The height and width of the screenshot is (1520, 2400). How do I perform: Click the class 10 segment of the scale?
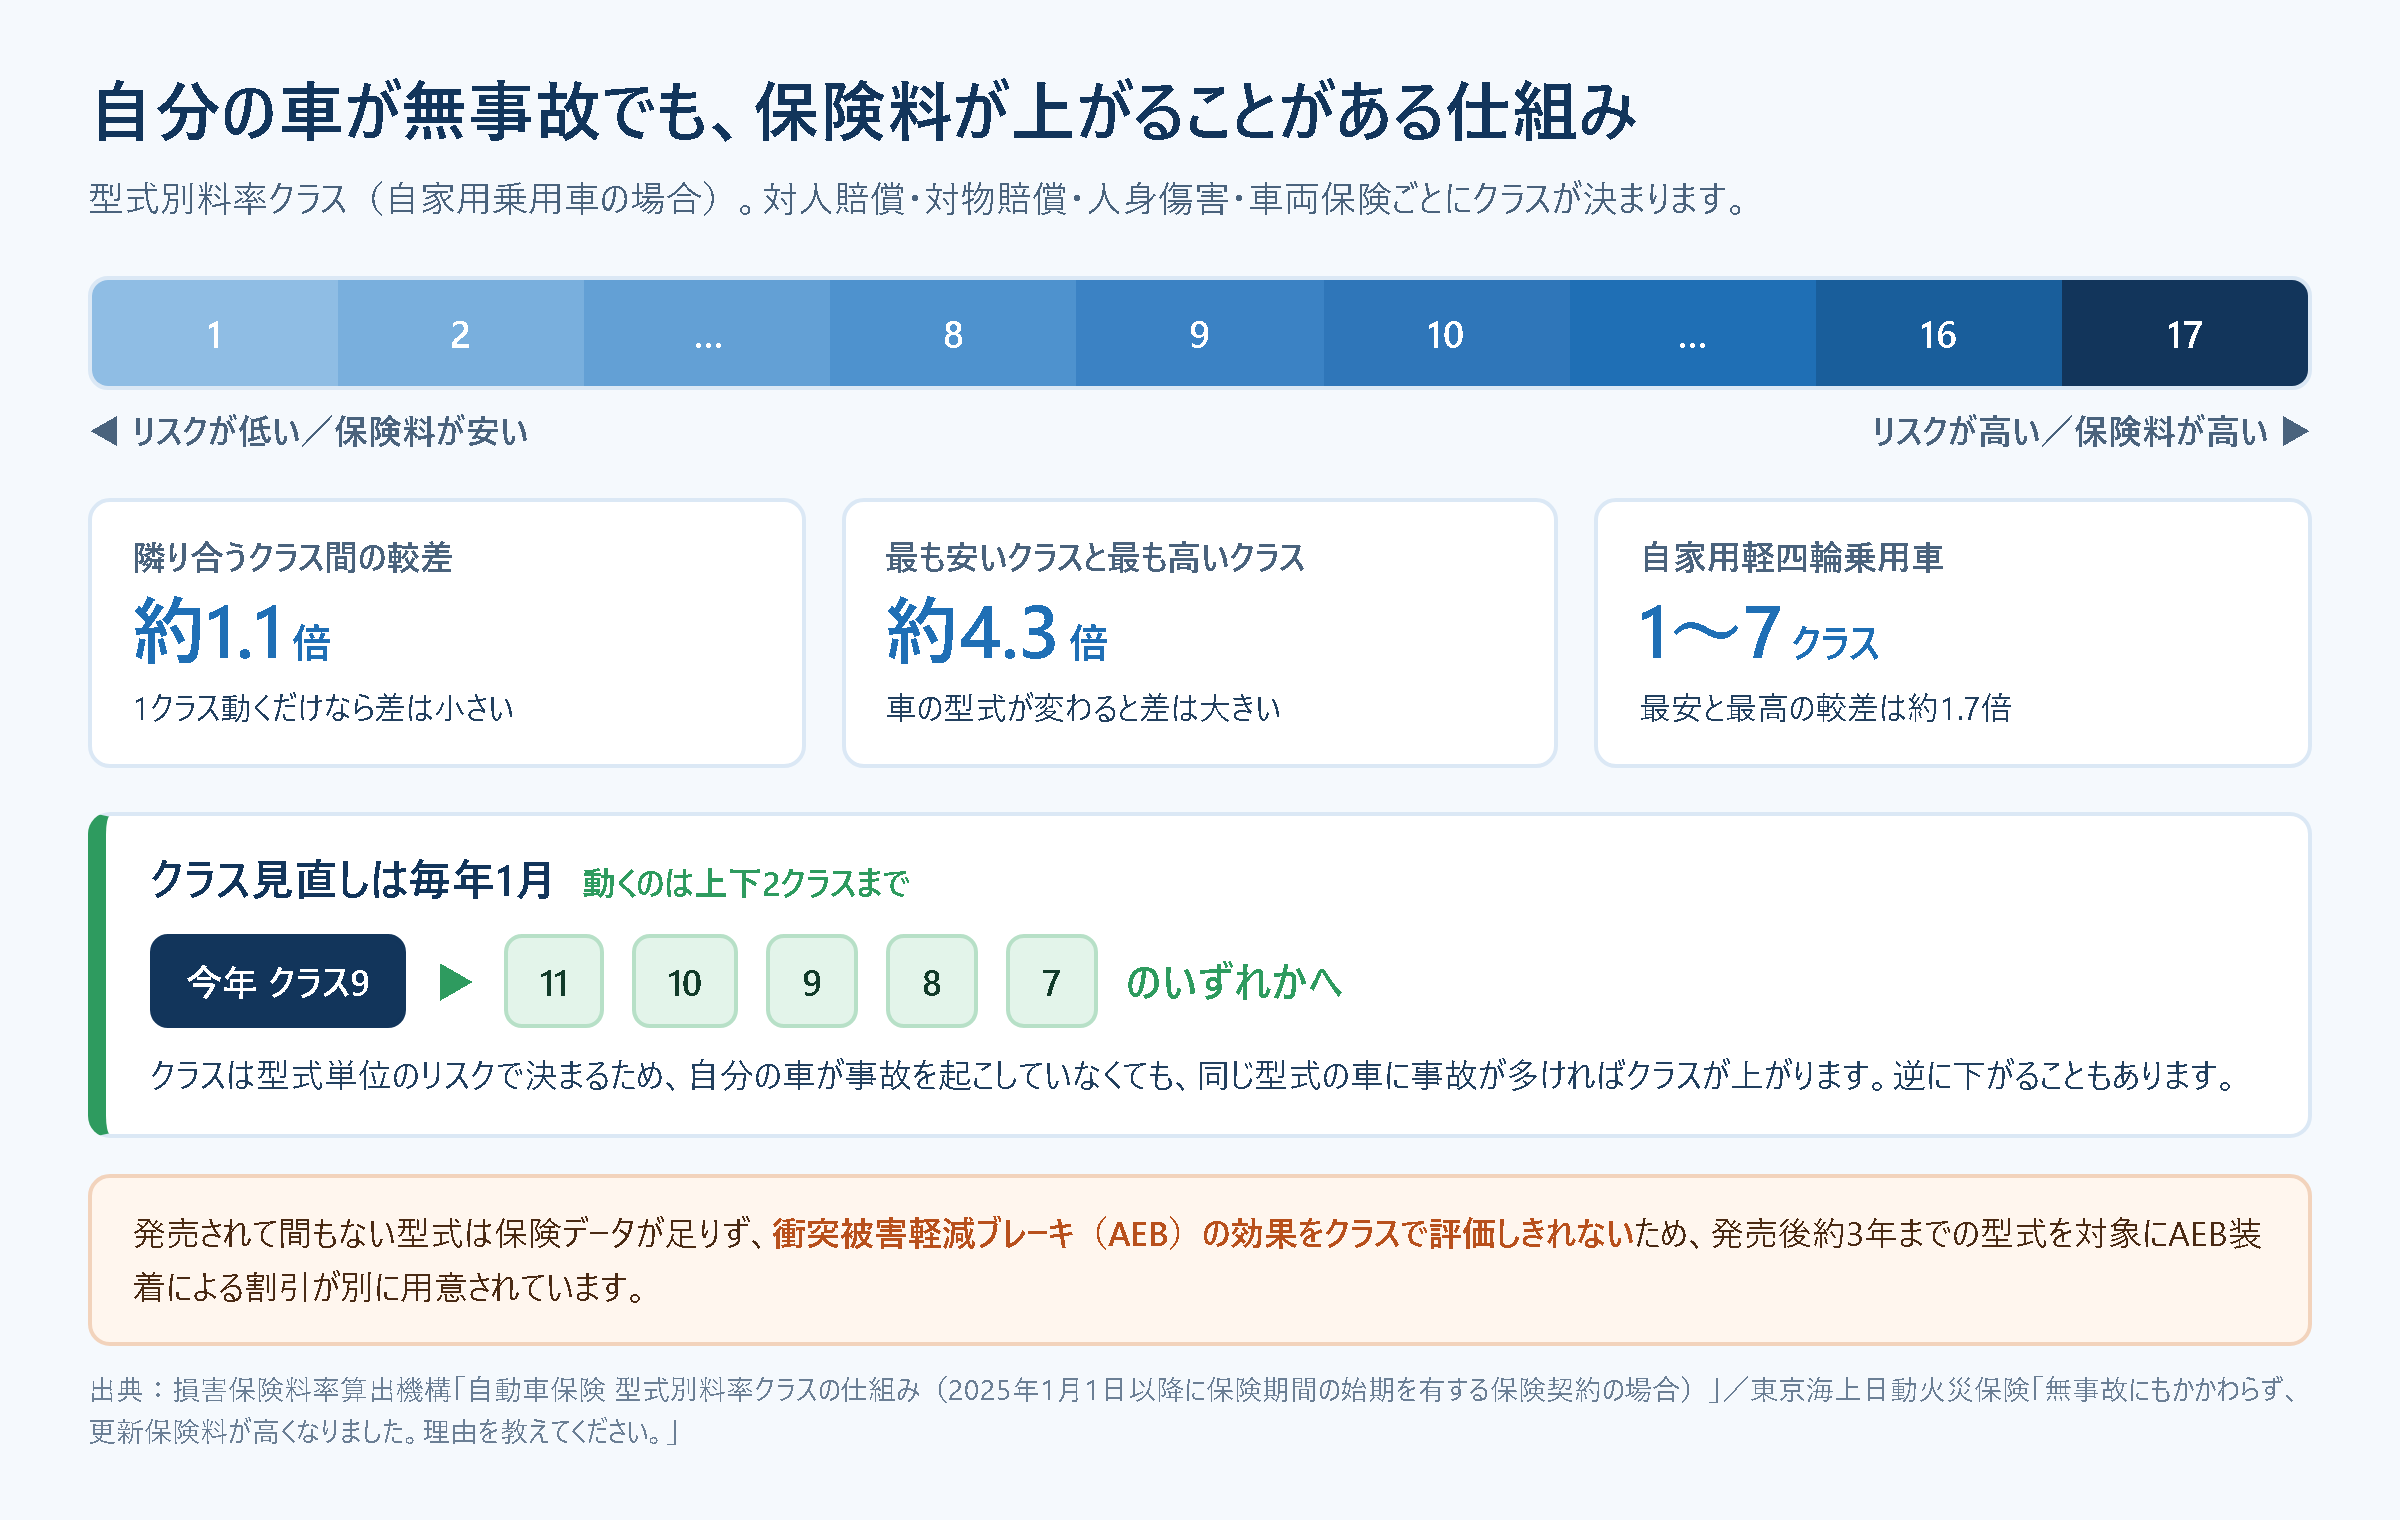(1446, 333)
